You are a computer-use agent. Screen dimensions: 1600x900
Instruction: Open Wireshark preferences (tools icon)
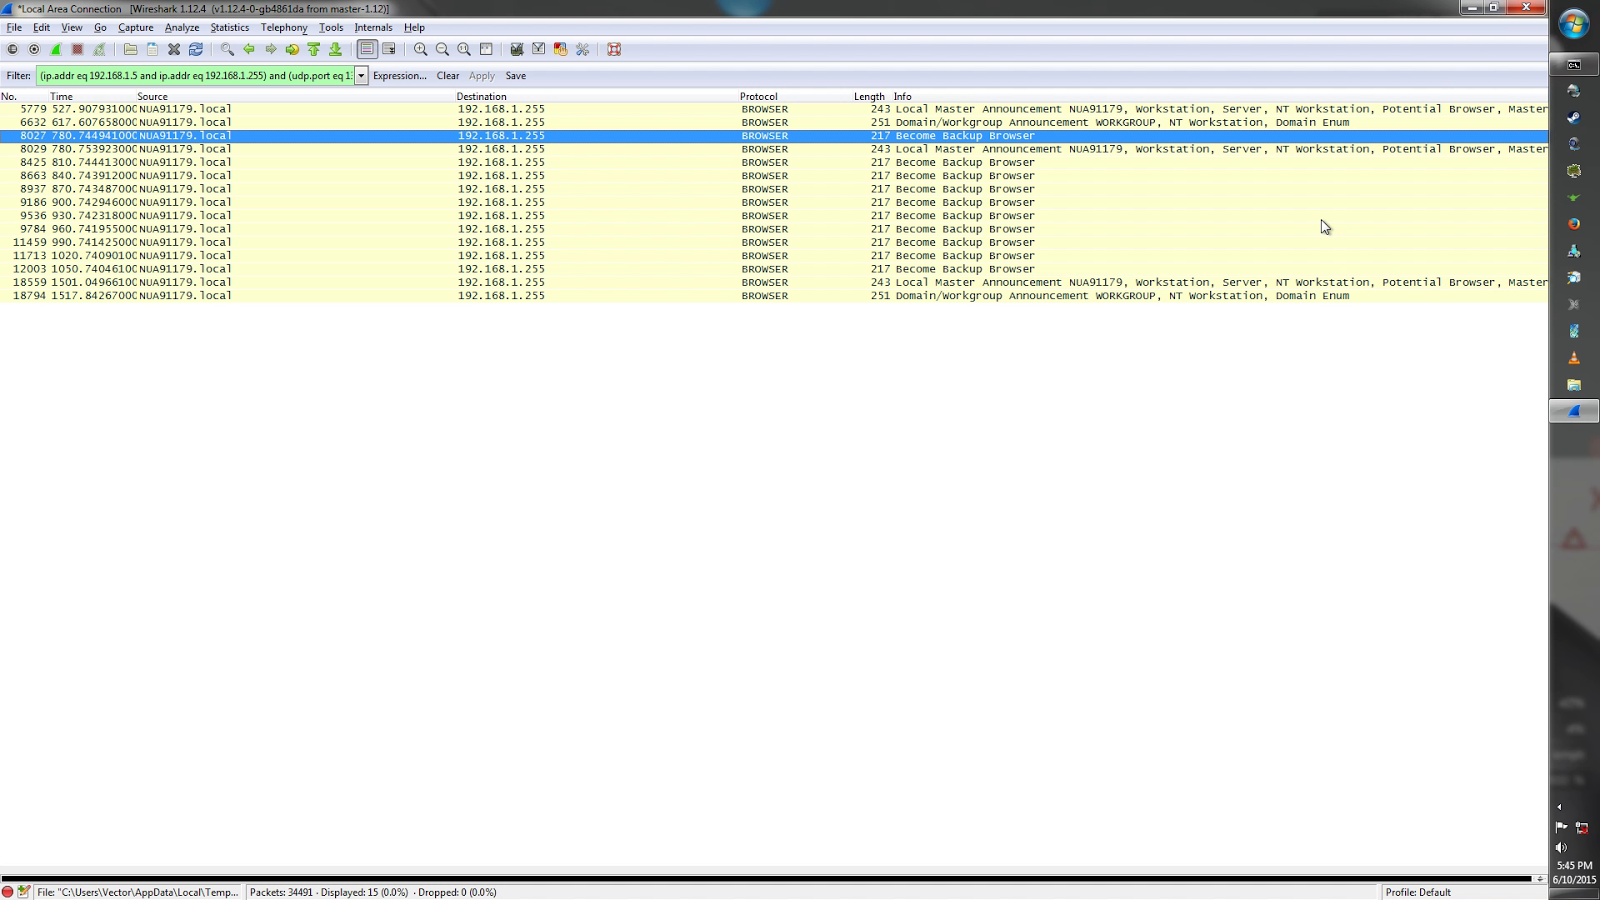pos(582,49)
